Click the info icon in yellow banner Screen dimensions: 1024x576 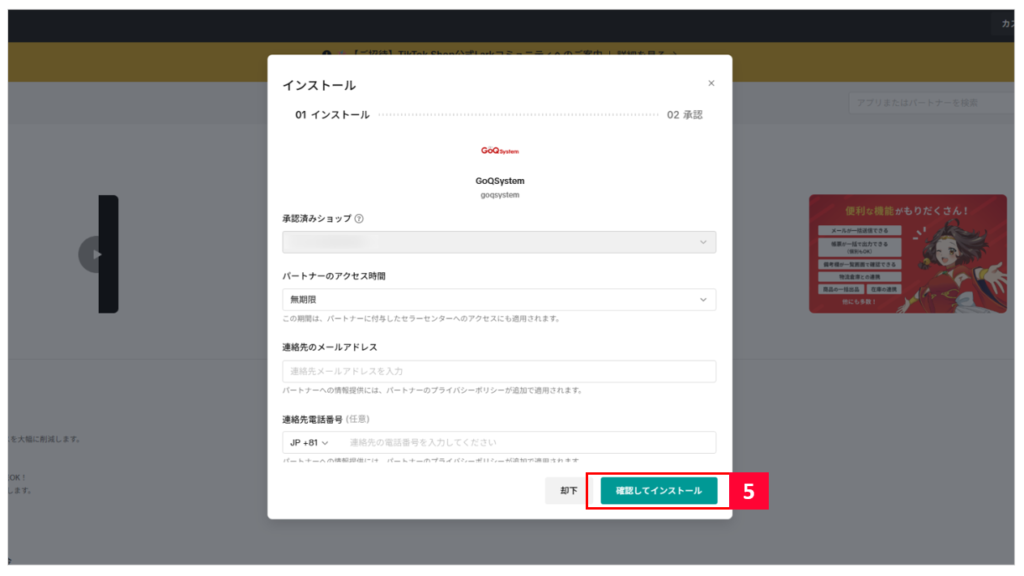click(x=328, y=53)
